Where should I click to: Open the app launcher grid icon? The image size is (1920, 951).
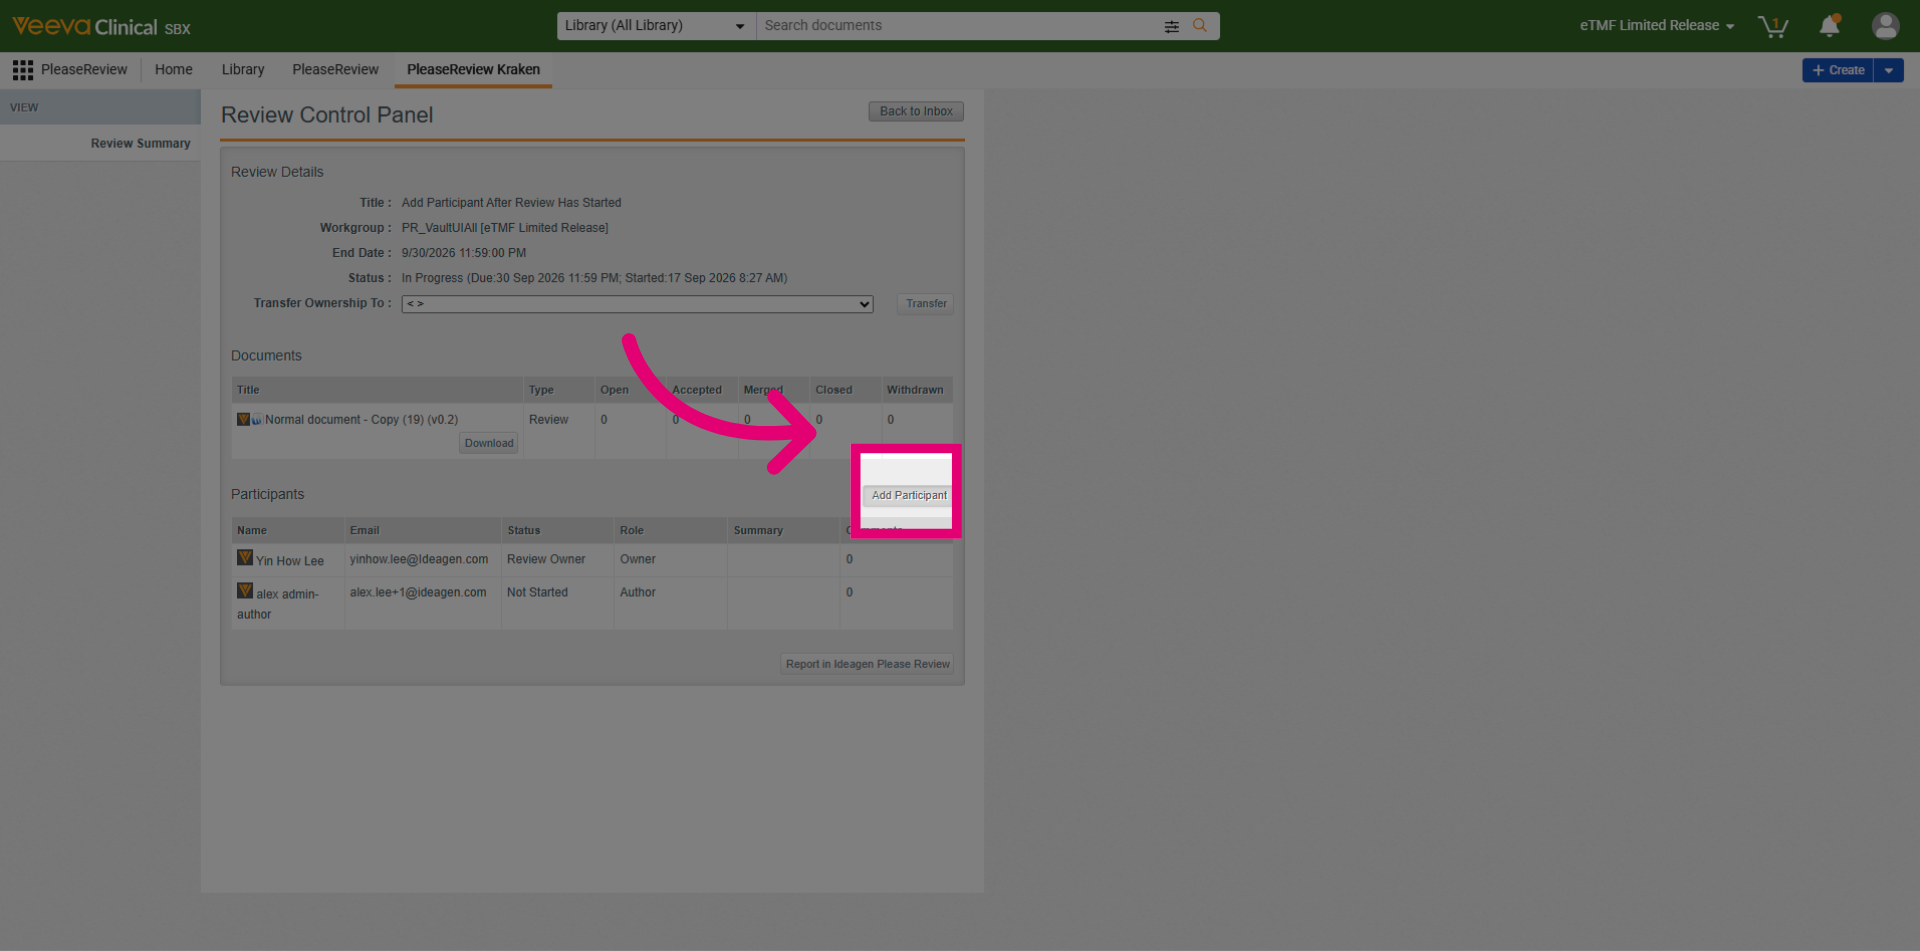pos(23,70)
